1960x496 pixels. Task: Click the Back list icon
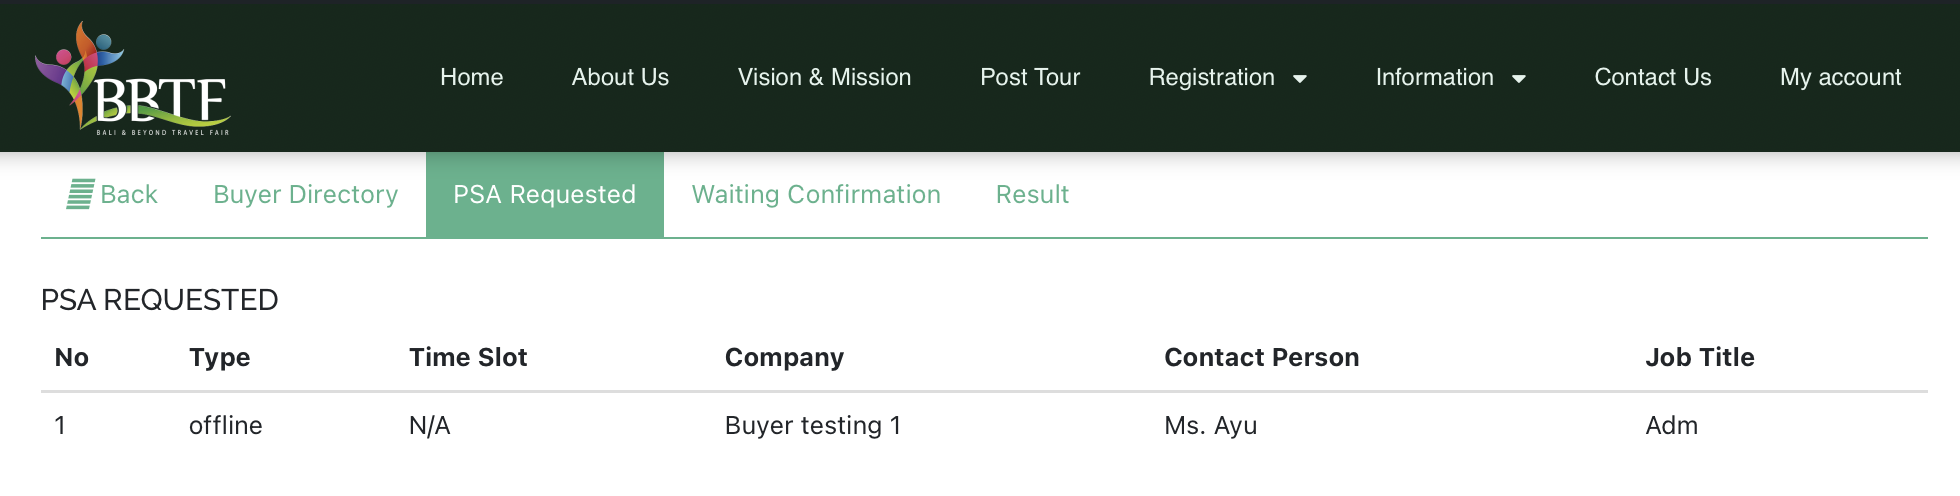pyautogui.click(x=80, y=194)
